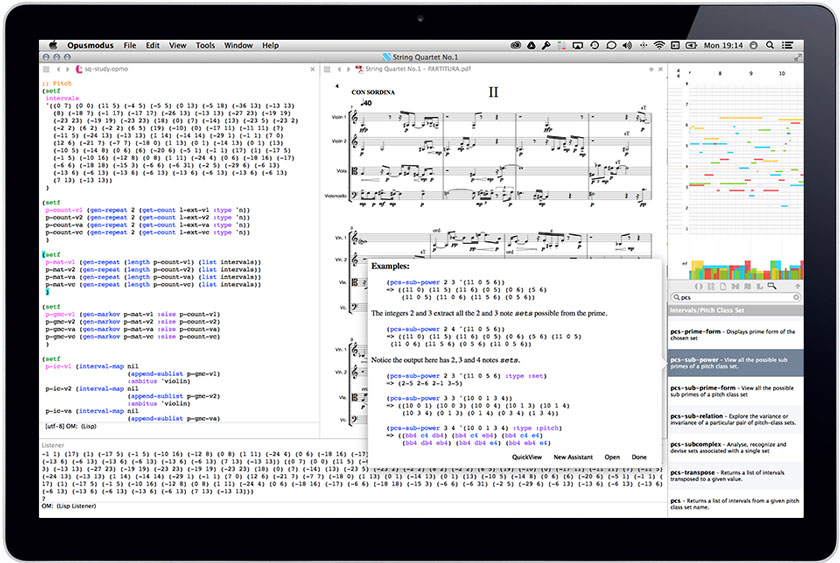This screenshot has height=563, width=840.
Task: Click the ;; Pitch comment in editor
Action: point(57,84)
